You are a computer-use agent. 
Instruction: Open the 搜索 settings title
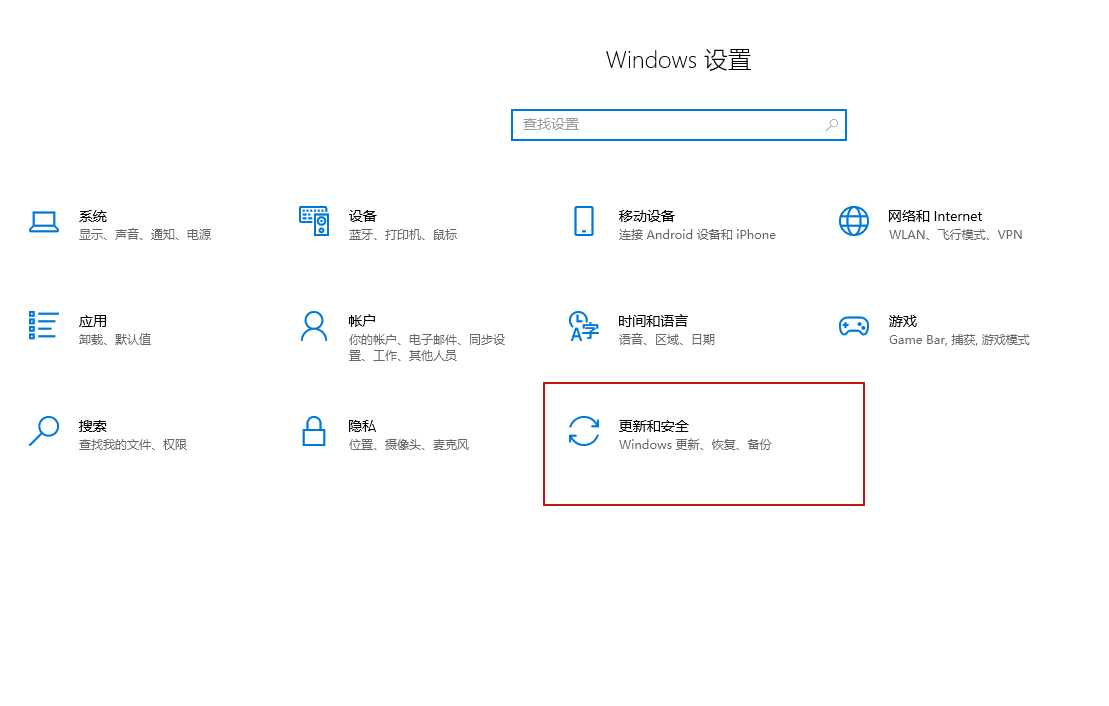tap(93, 426)
